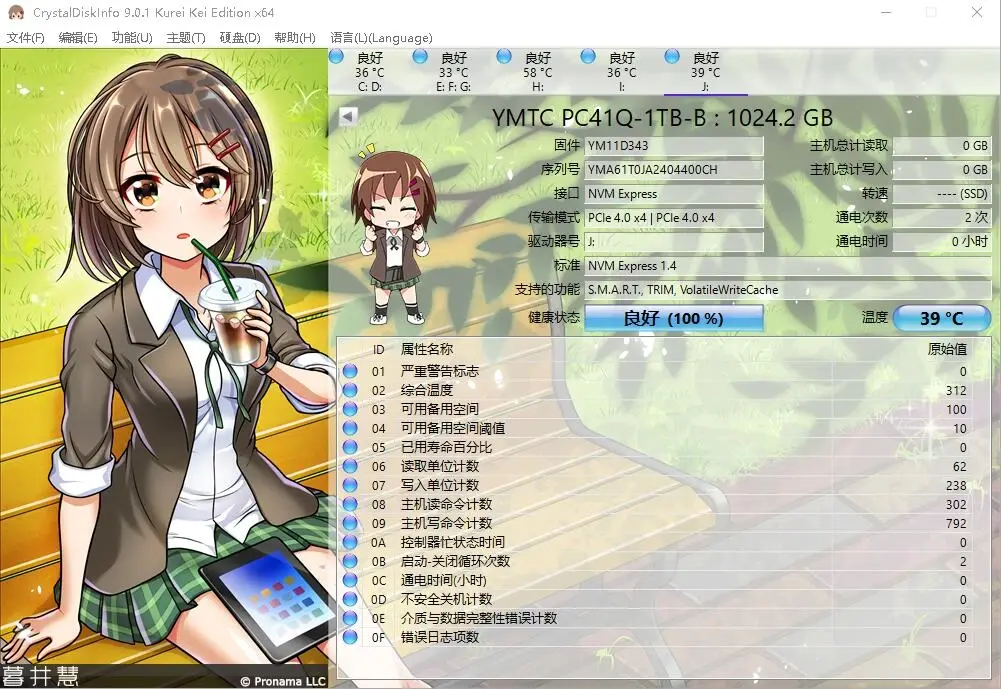The height and width of the screenshot is (689, 1001).
Task: Click the ID column header
Action: (379, 350)
